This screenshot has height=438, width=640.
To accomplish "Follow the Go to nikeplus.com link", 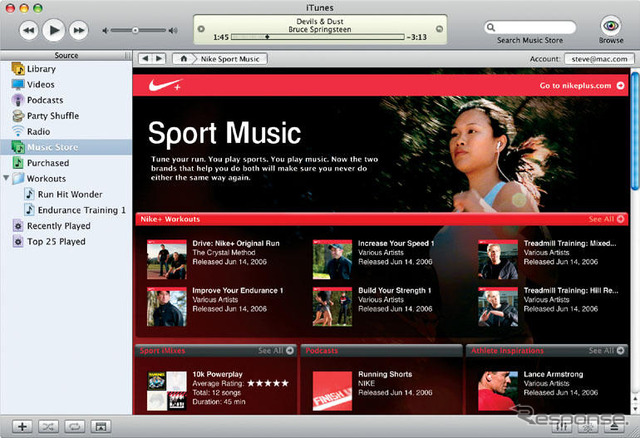I will (582, 85).
